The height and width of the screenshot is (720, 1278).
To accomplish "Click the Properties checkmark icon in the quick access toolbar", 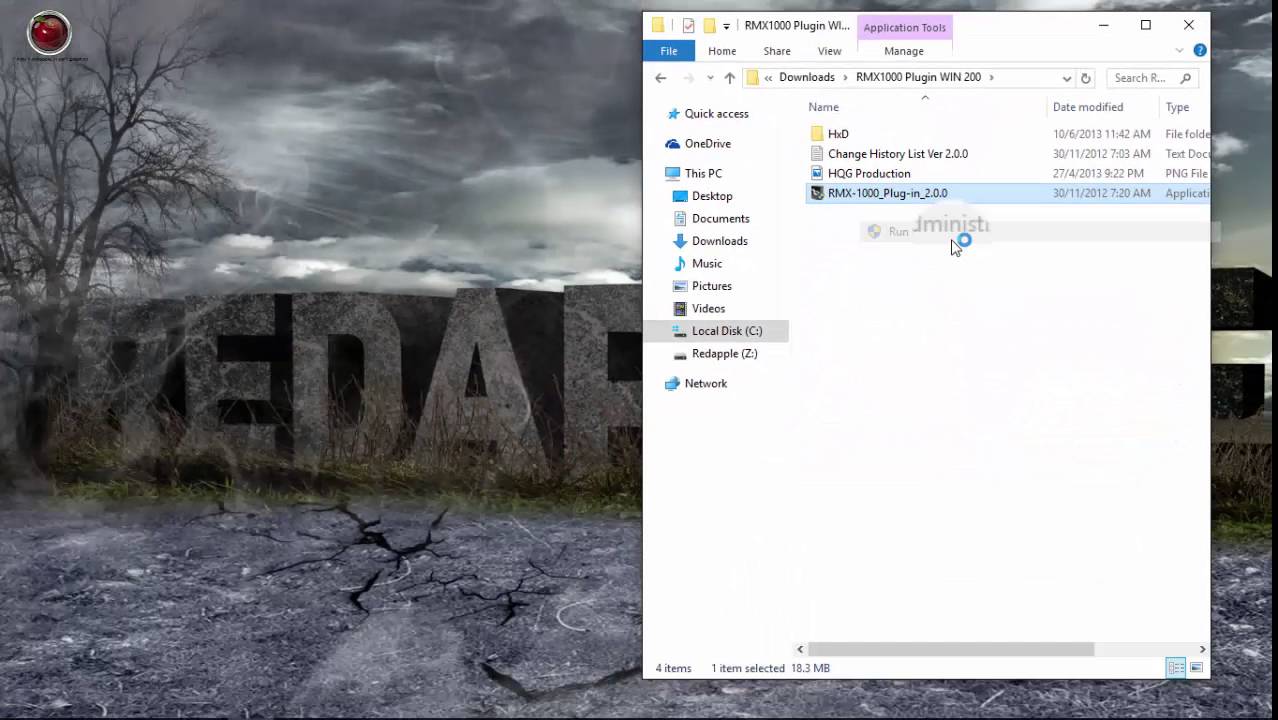I will tap(688, 26).
